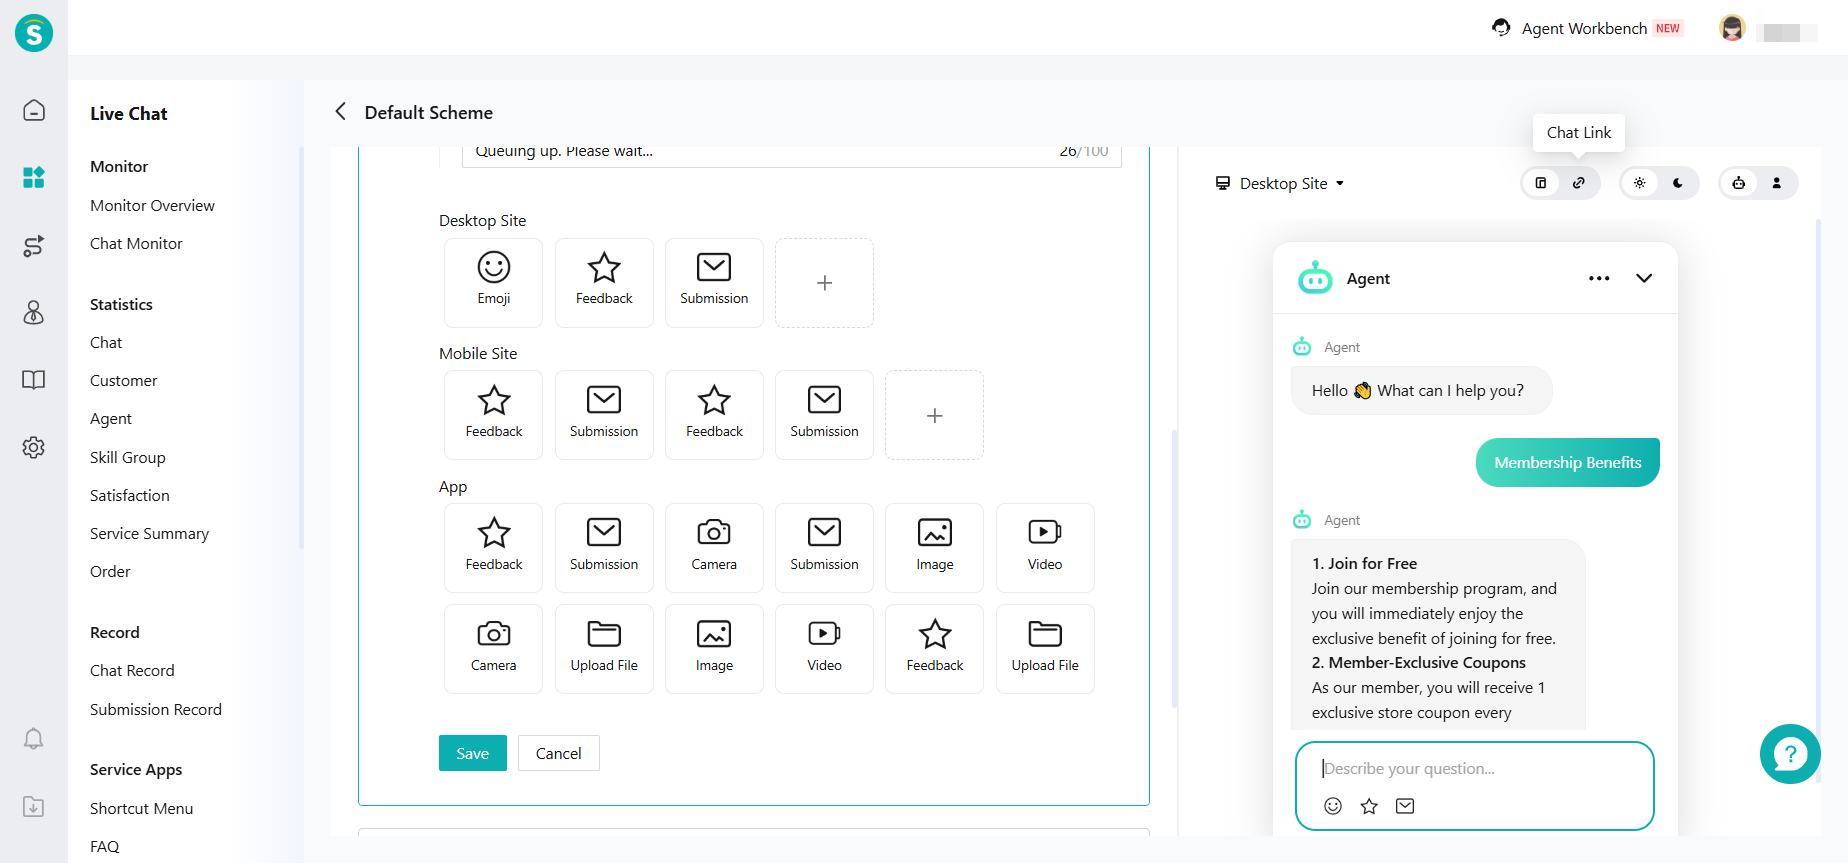Select the Emoji tool under Desktop Site
The width and height of the screenshot is (1848, 863).
click(x=493, y=281)
